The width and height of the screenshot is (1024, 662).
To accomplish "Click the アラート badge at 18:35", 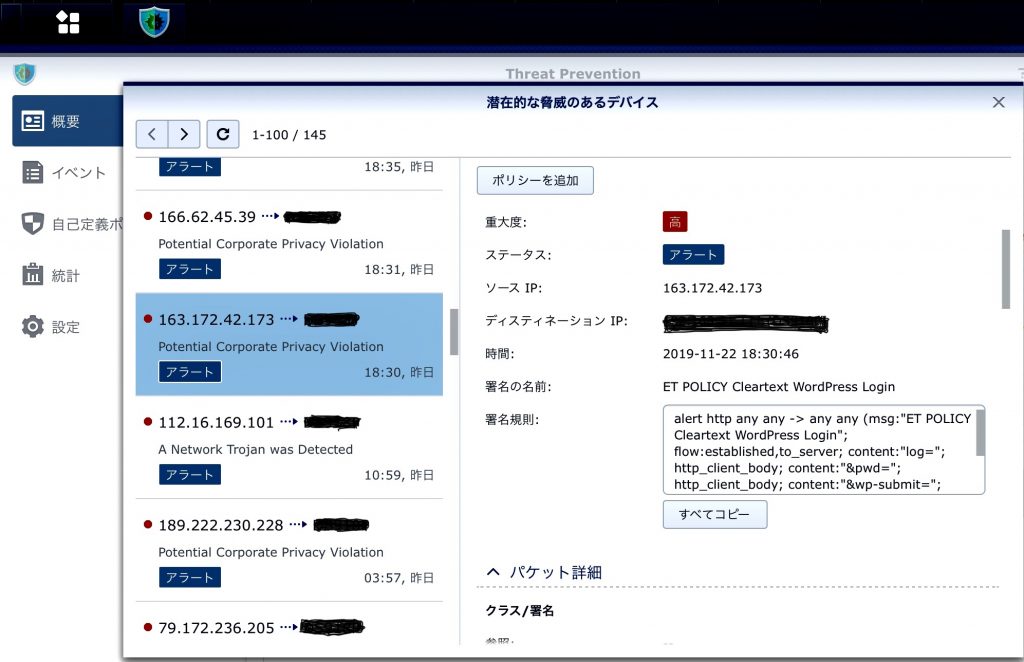I will [x=189, y=166].
